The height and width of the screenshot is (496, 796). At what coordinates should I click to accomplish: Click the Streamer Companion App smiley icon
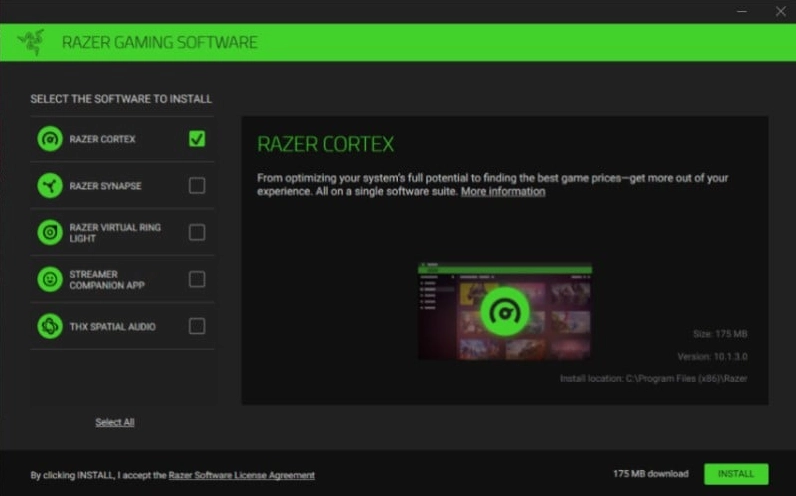pyautogui.click(x=50, y=279)
